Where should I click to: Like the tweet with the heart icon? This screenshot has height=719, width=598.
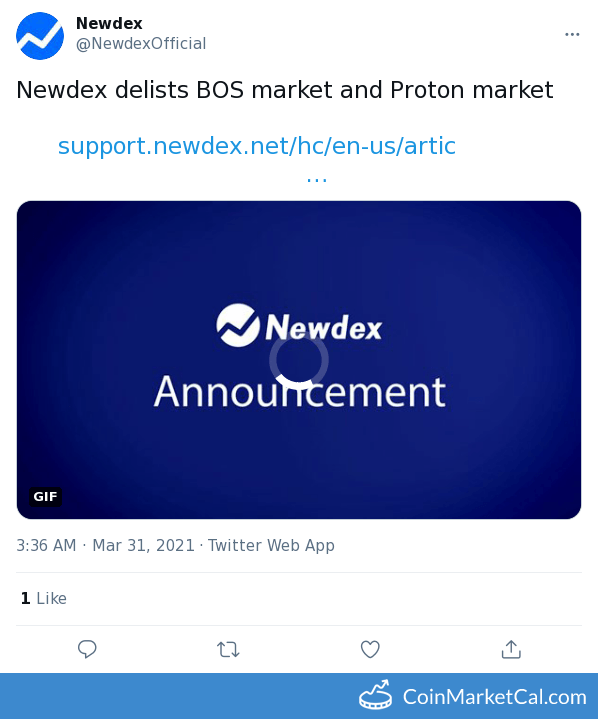[370, 649]
